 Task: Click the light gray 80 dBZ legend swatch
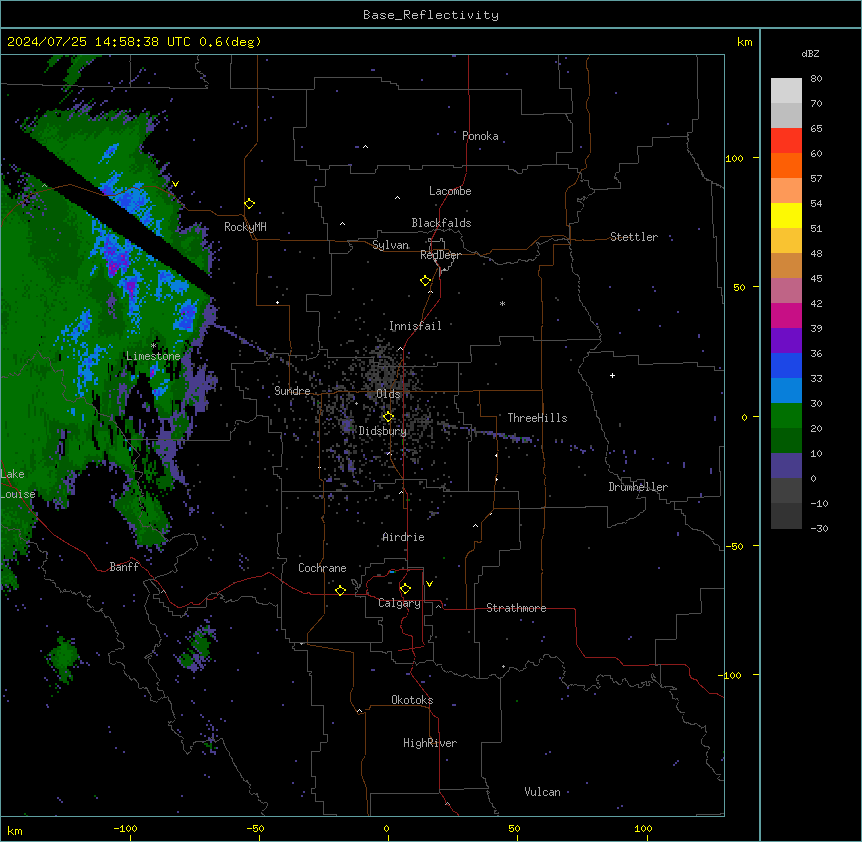tap(786, 91)
